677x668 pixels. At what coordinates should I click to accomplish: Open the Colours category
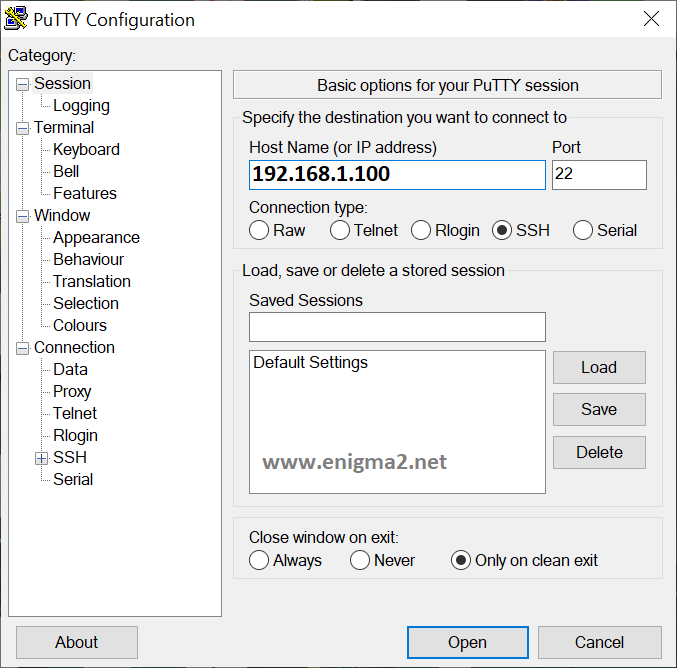[80, 325]
